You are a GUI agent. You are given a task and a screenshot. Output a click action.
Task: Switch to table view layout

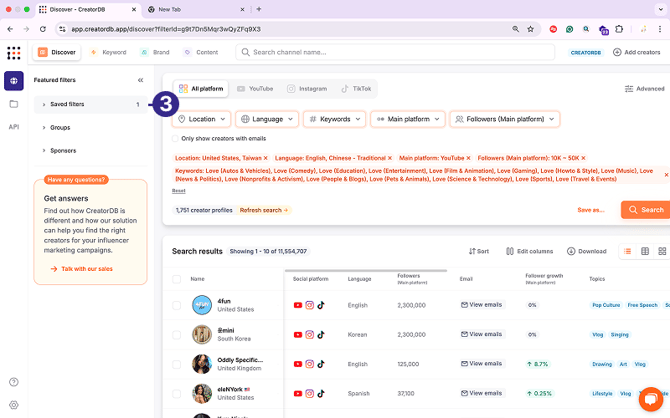point(645,251)
